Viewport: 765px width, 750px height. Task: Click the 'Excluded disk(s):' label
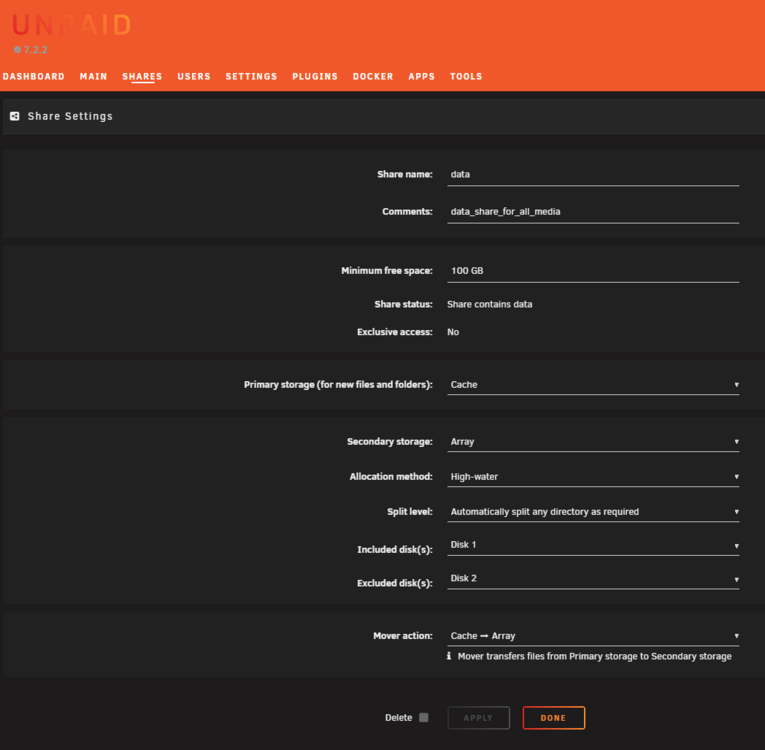395,584
